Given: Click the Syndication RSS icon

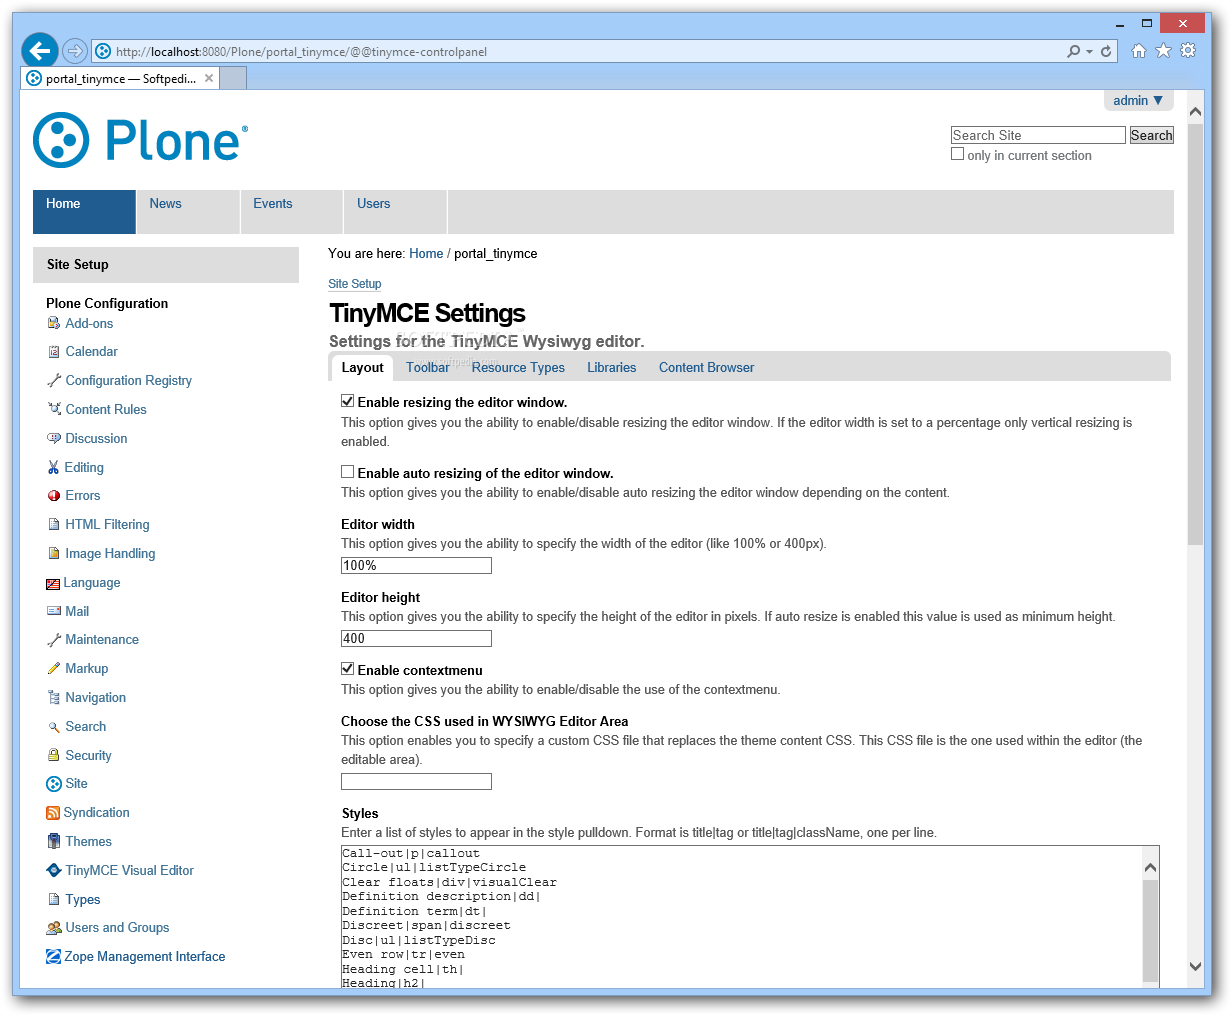Looking at the screenshot, I should tap(53, 813).
